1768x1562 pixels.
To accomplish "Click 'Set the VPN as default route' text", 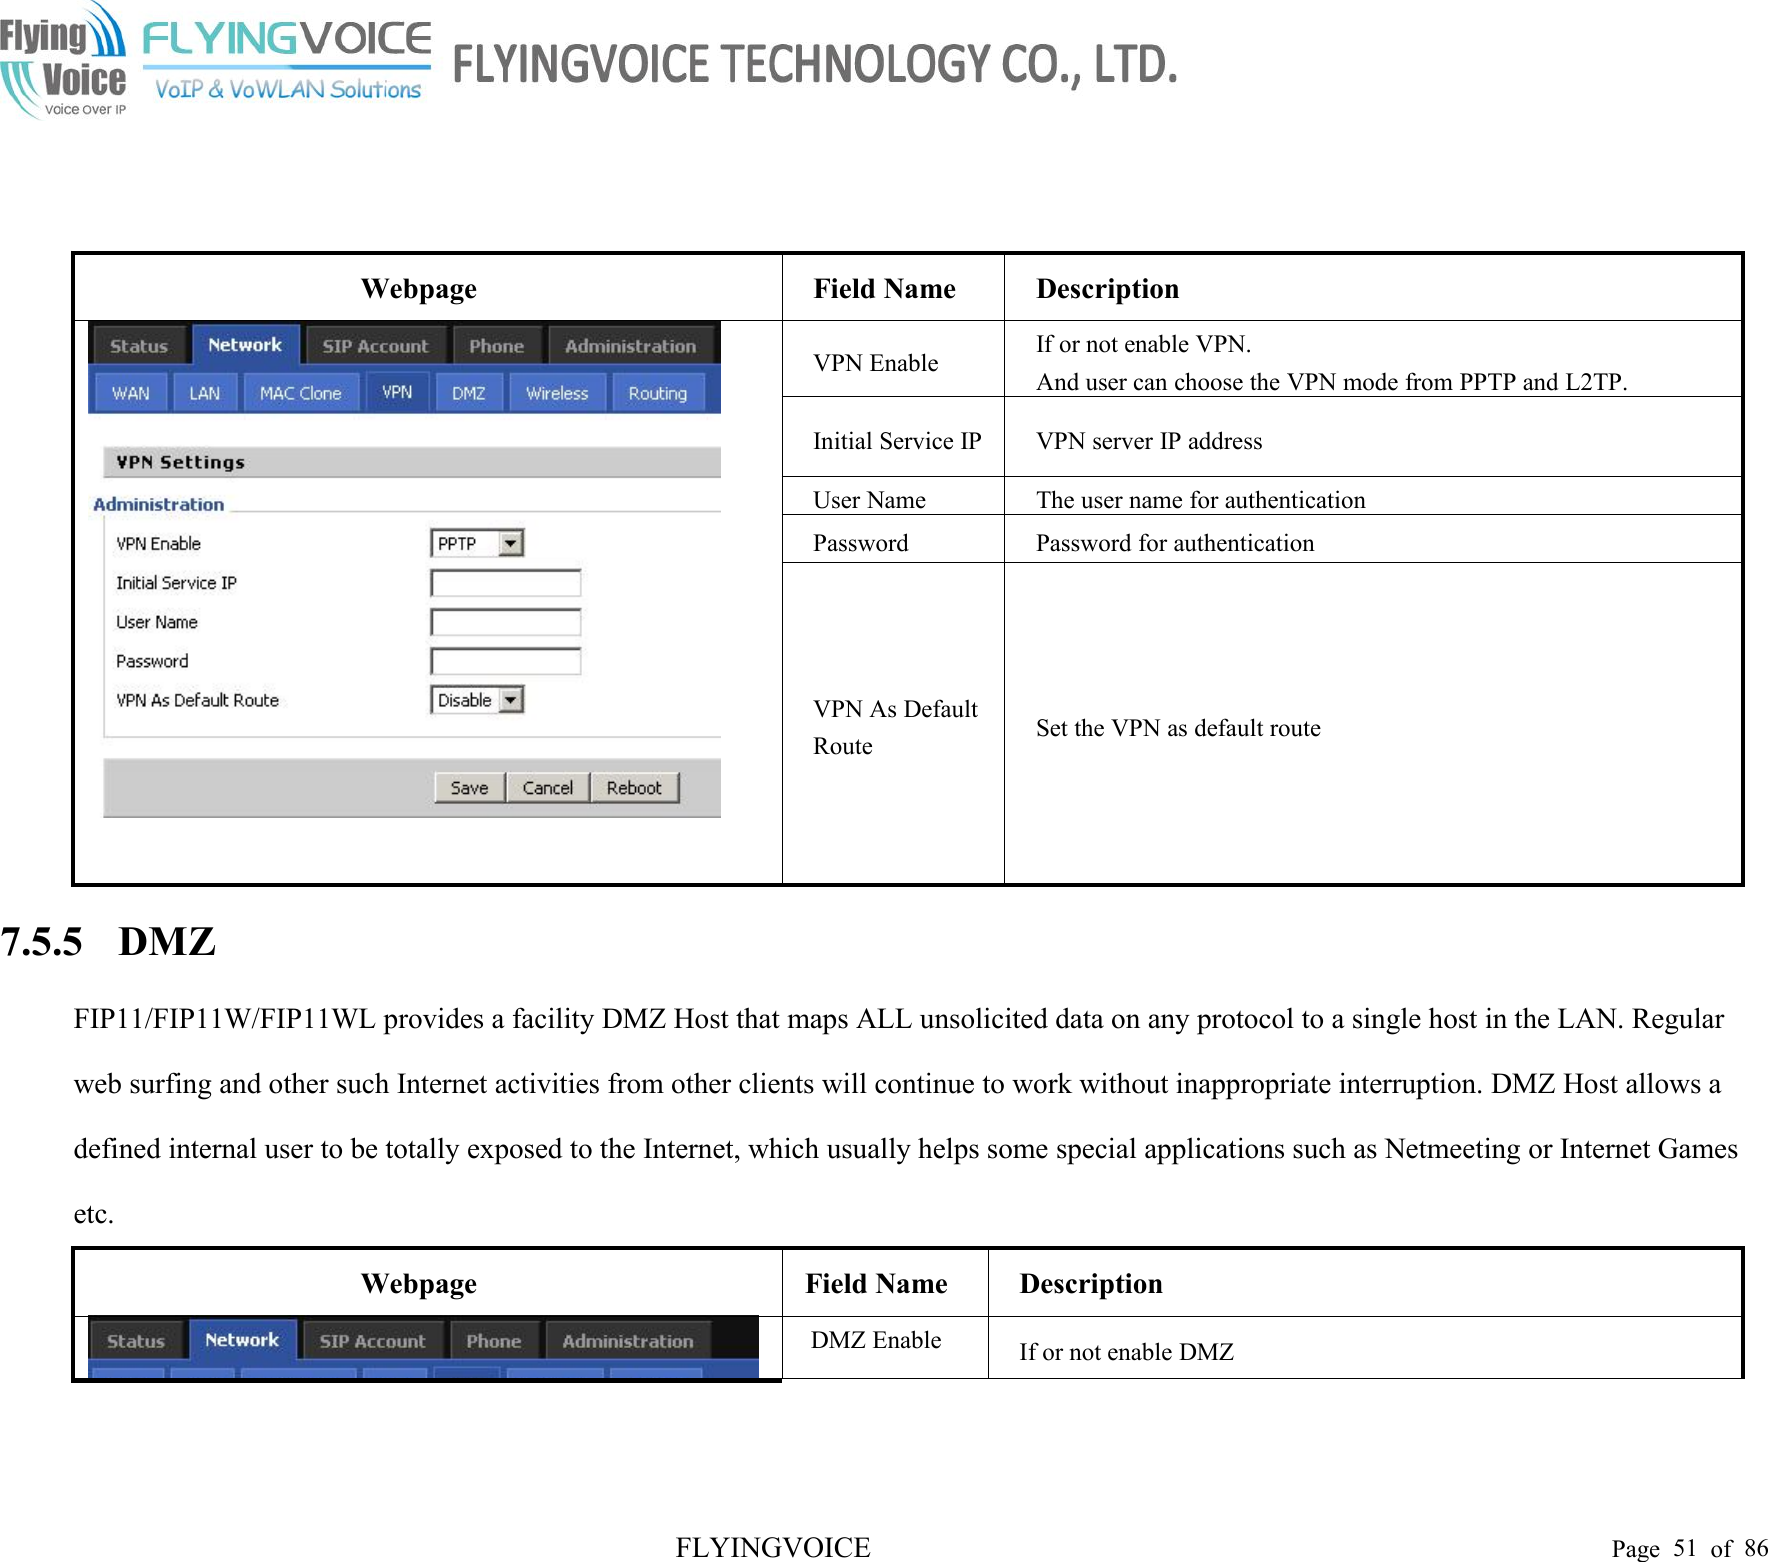I will coord(1178,728).
